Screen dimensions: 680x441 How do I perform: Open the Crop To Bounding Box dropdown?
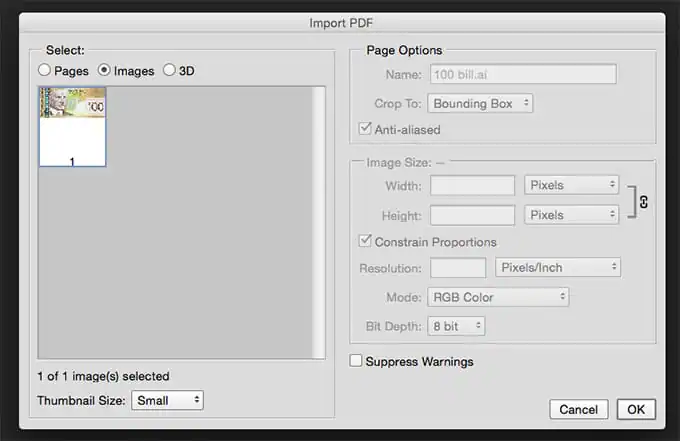(480, 104)
